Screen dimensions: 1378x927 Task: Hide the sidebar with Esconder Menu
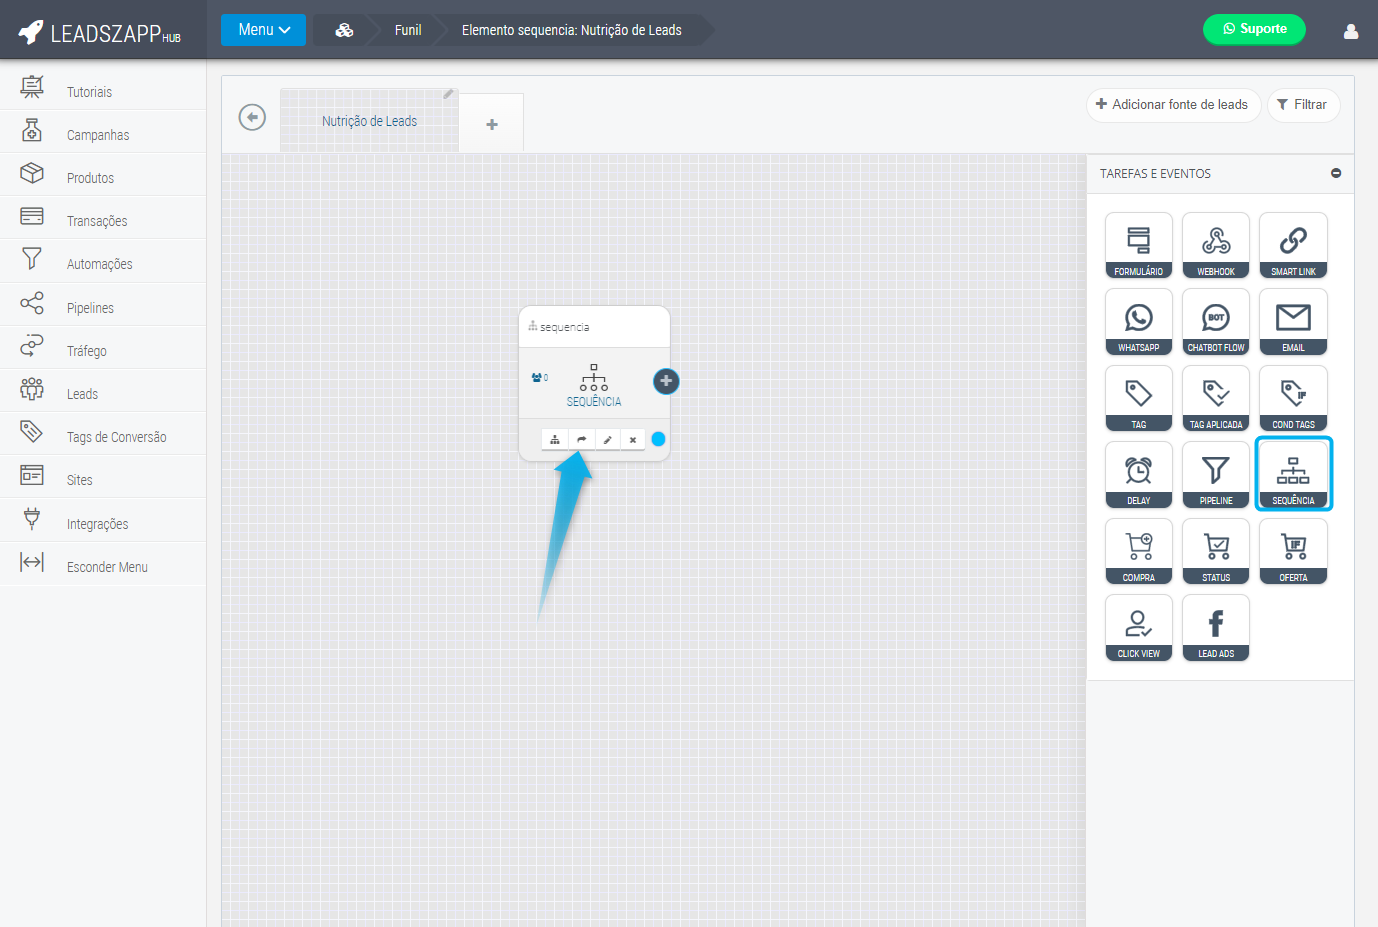click(106, 567)
